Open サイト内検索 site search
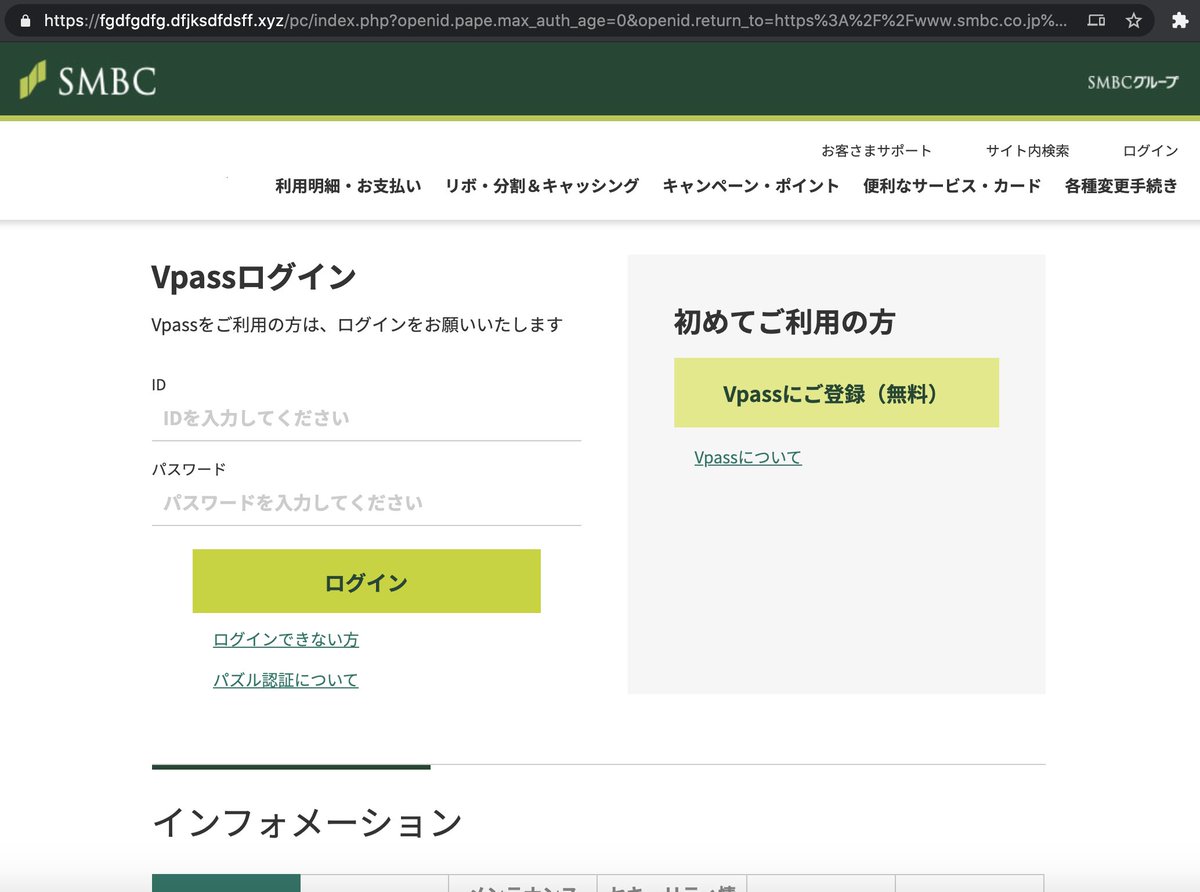The image size is (1200, 892). coord(1027,151)
